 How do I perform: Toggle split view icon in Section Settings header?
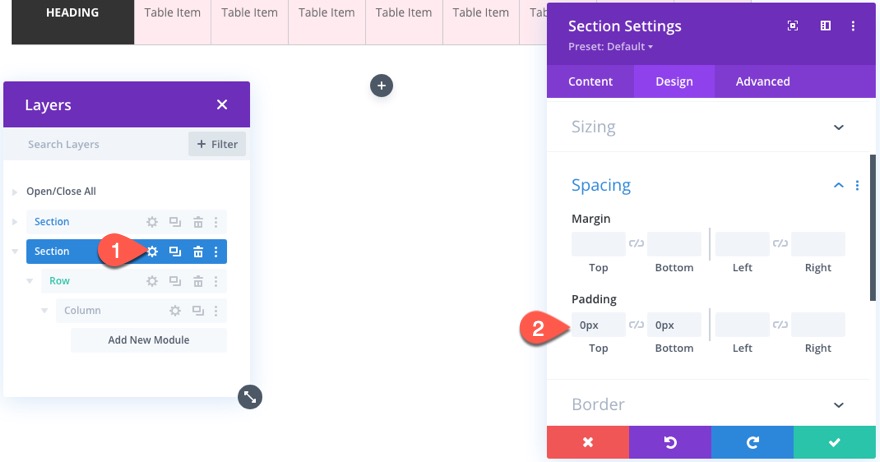(x=826, y=26)
